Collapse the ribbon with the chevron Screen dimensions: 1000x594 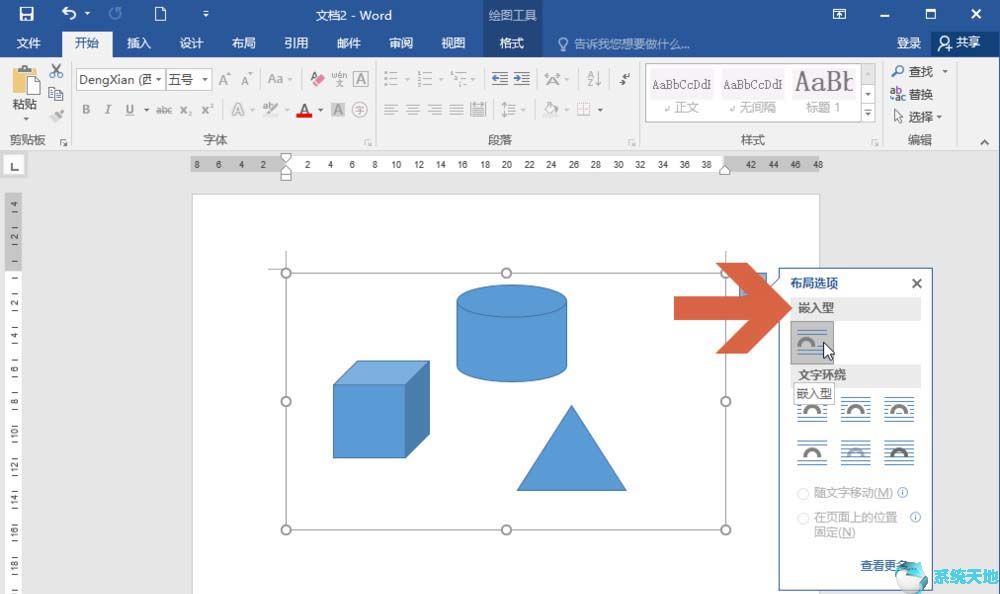coord(985,142)
